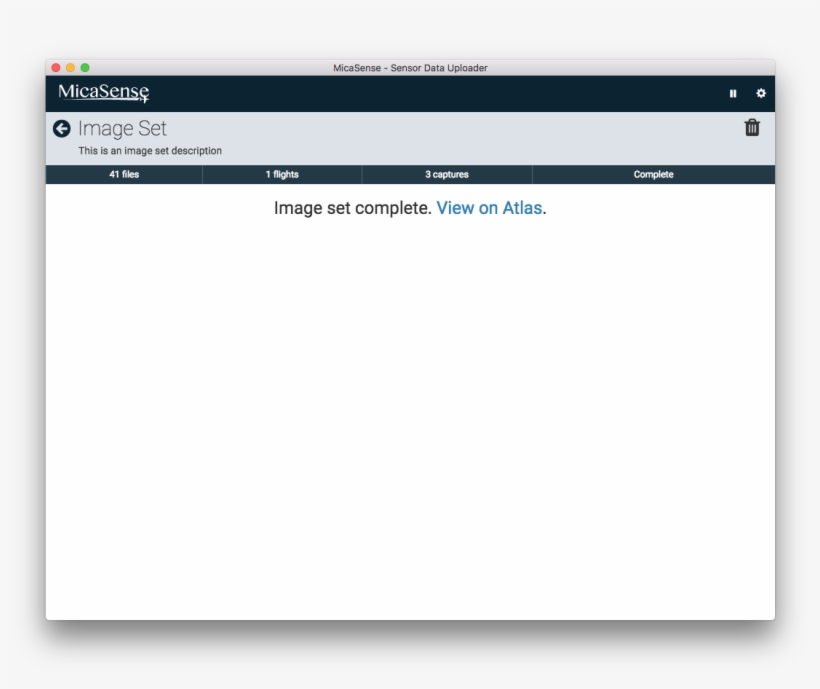Viewport: 820px width, 689px height.
Task: Select the "3 captures" status cell
Action: point(446,175)
